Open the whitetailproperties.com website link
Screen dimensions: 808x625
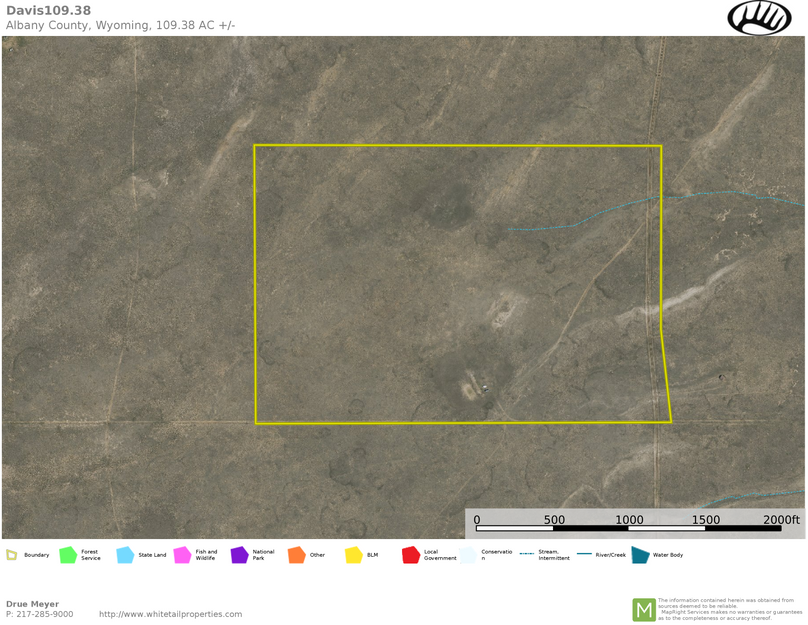tap(170, 614)
